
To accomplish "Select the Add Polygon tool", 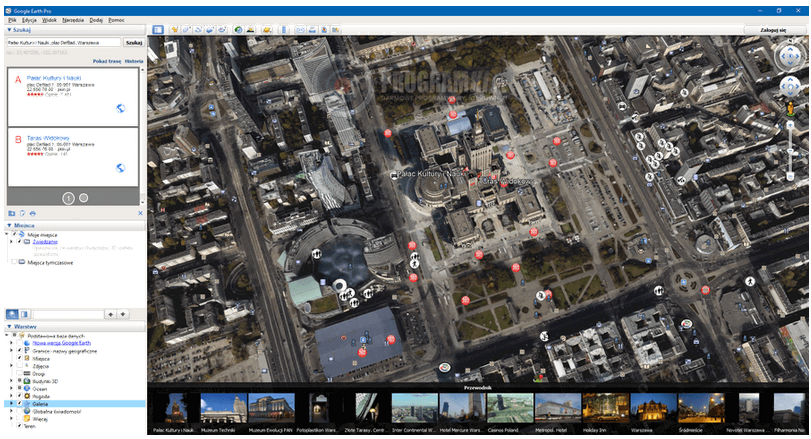I will [186, 30].
